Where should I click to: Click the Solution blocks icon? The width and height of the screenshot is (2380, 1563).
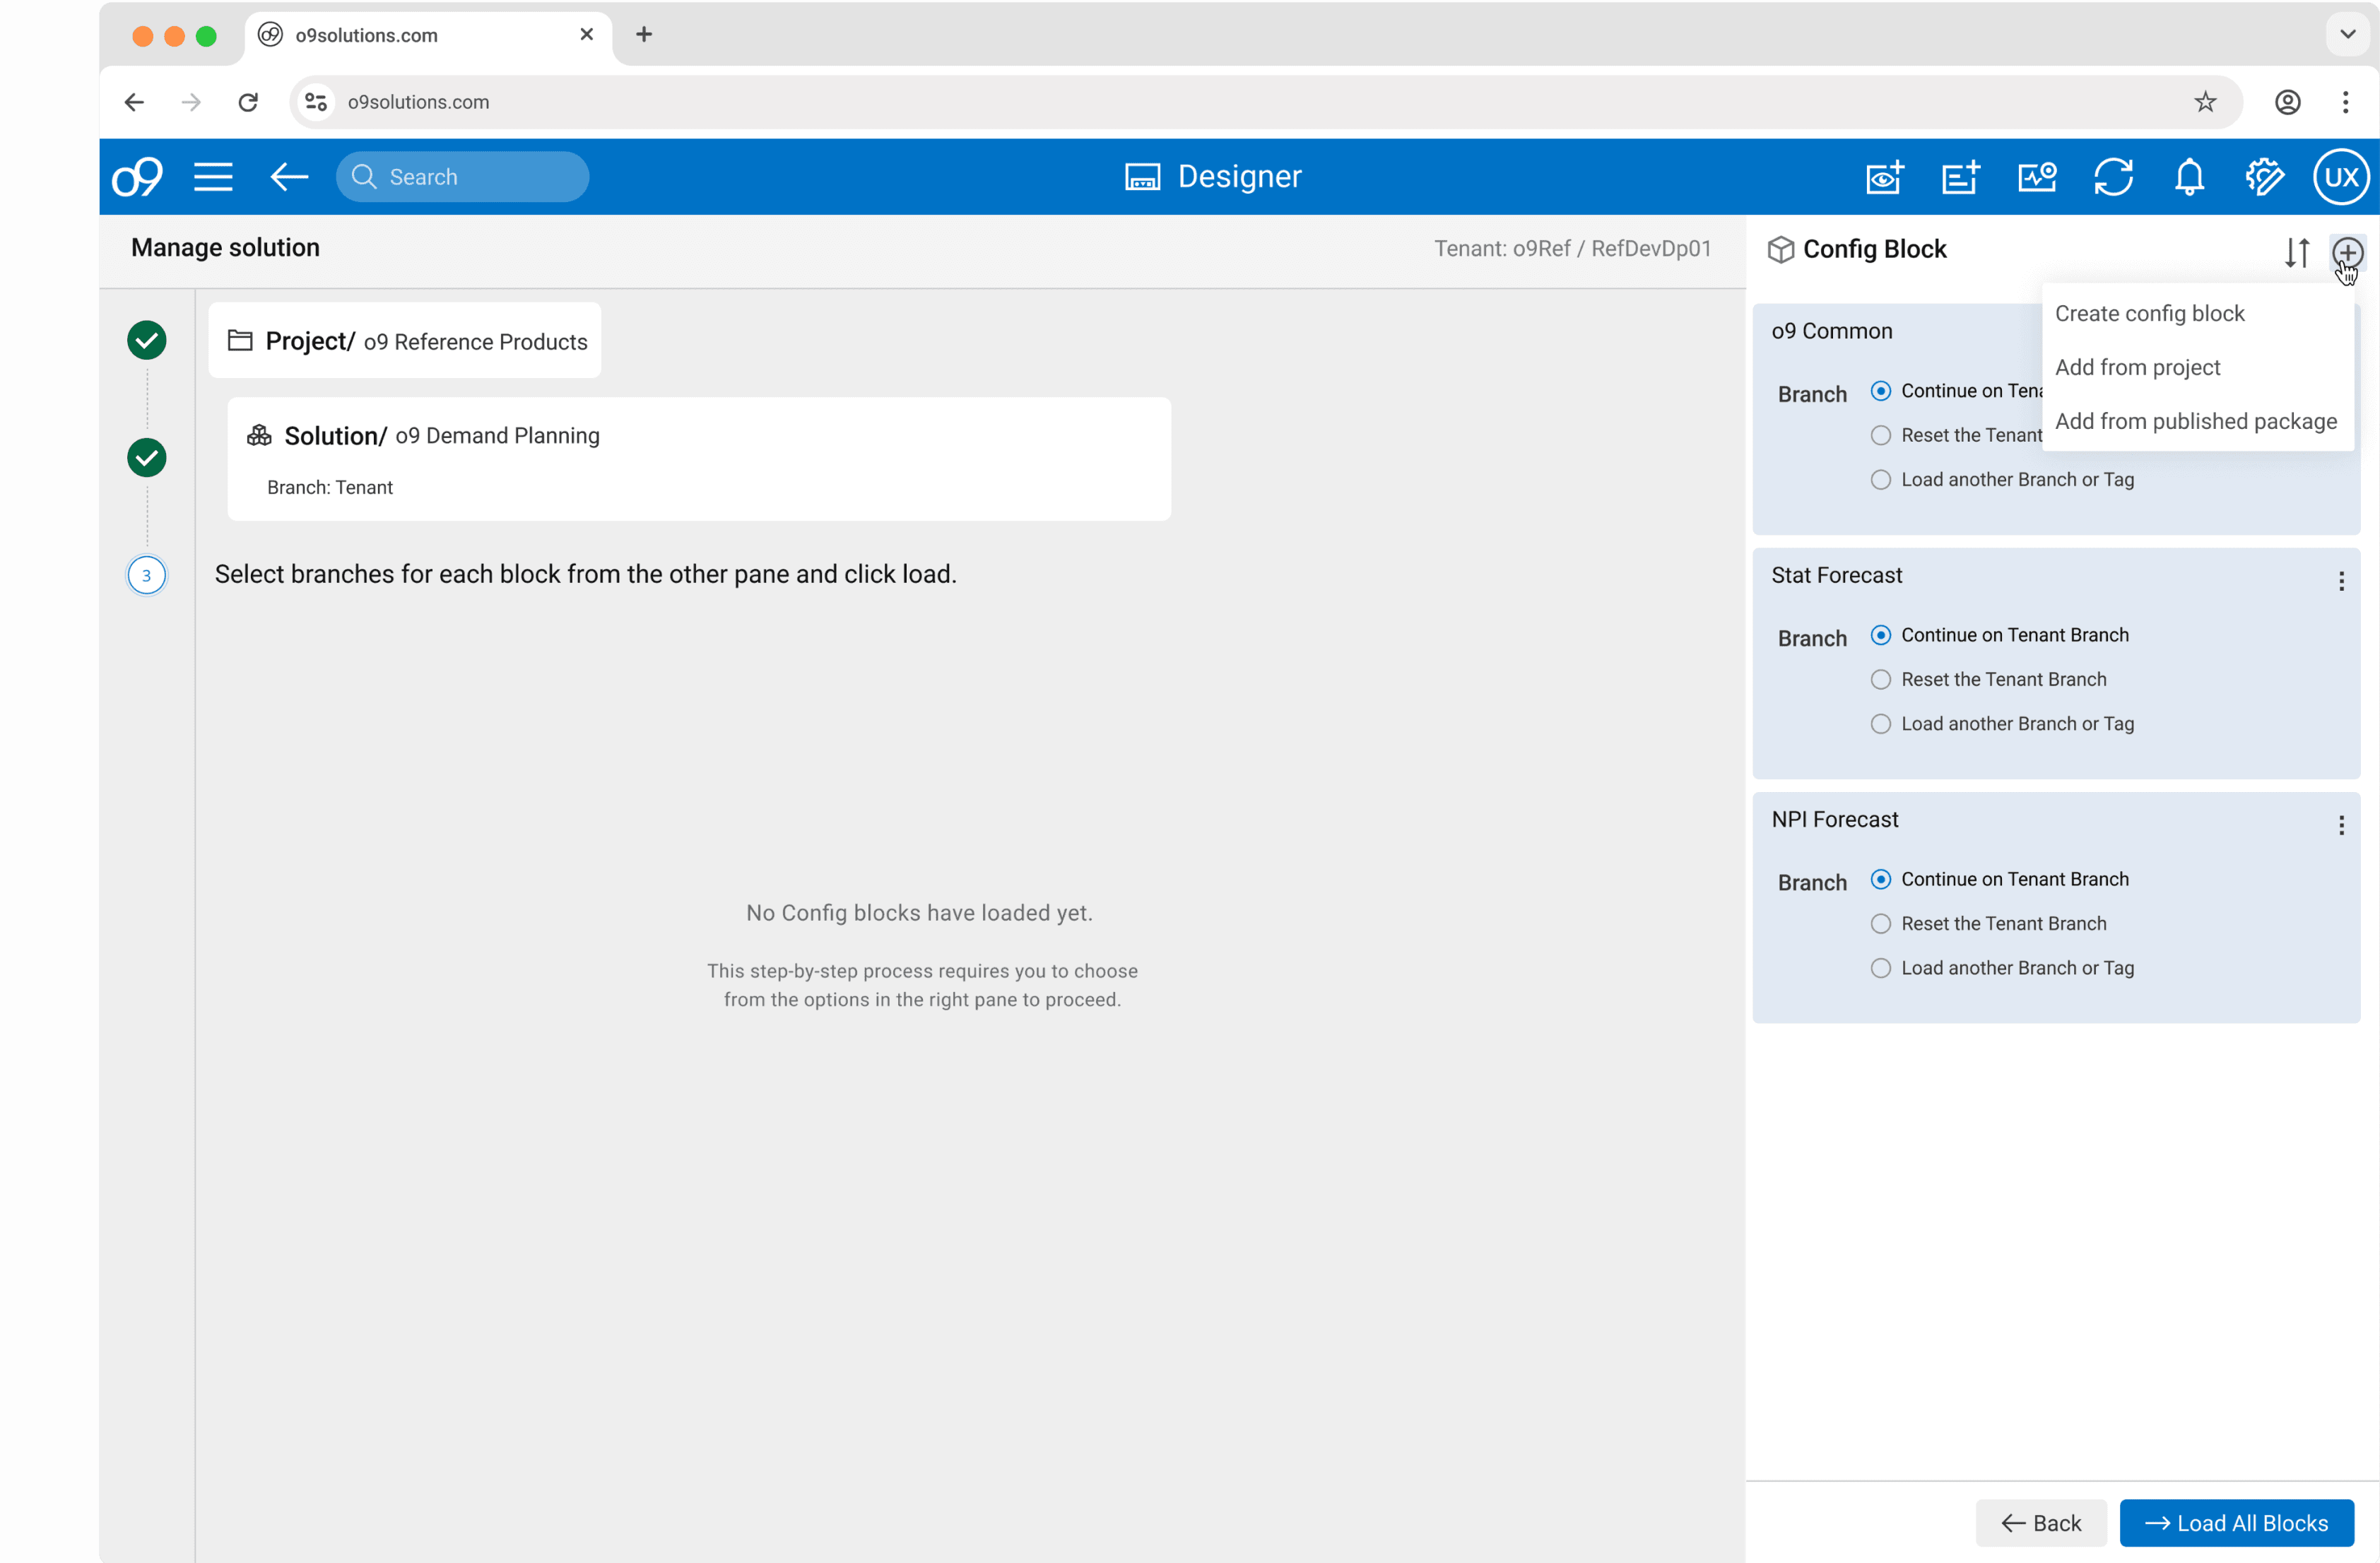pyautogui.click(x=259, y=435)
